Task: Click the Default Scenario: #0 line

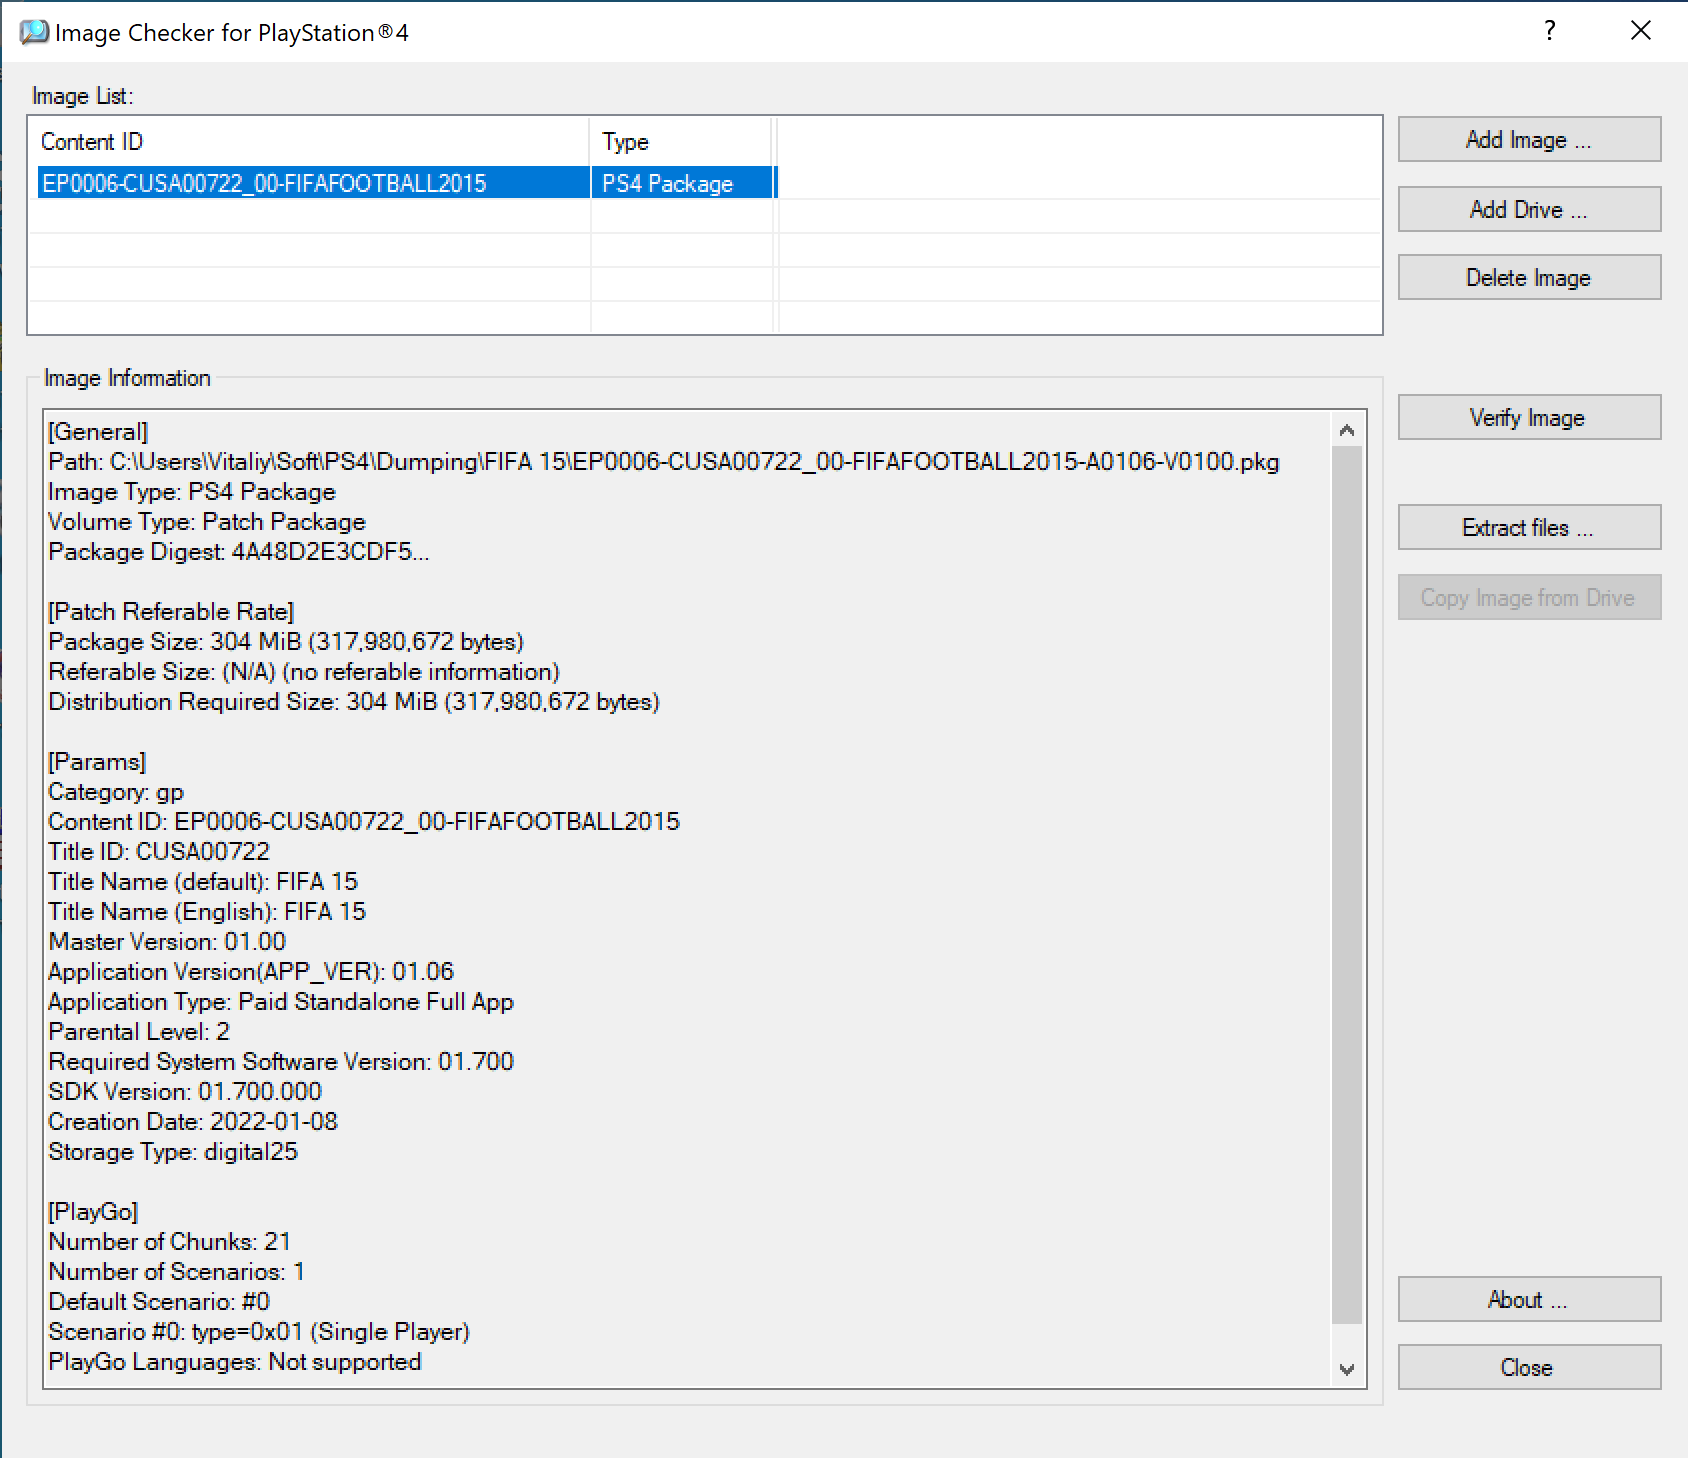Action: click(159, 1302)
